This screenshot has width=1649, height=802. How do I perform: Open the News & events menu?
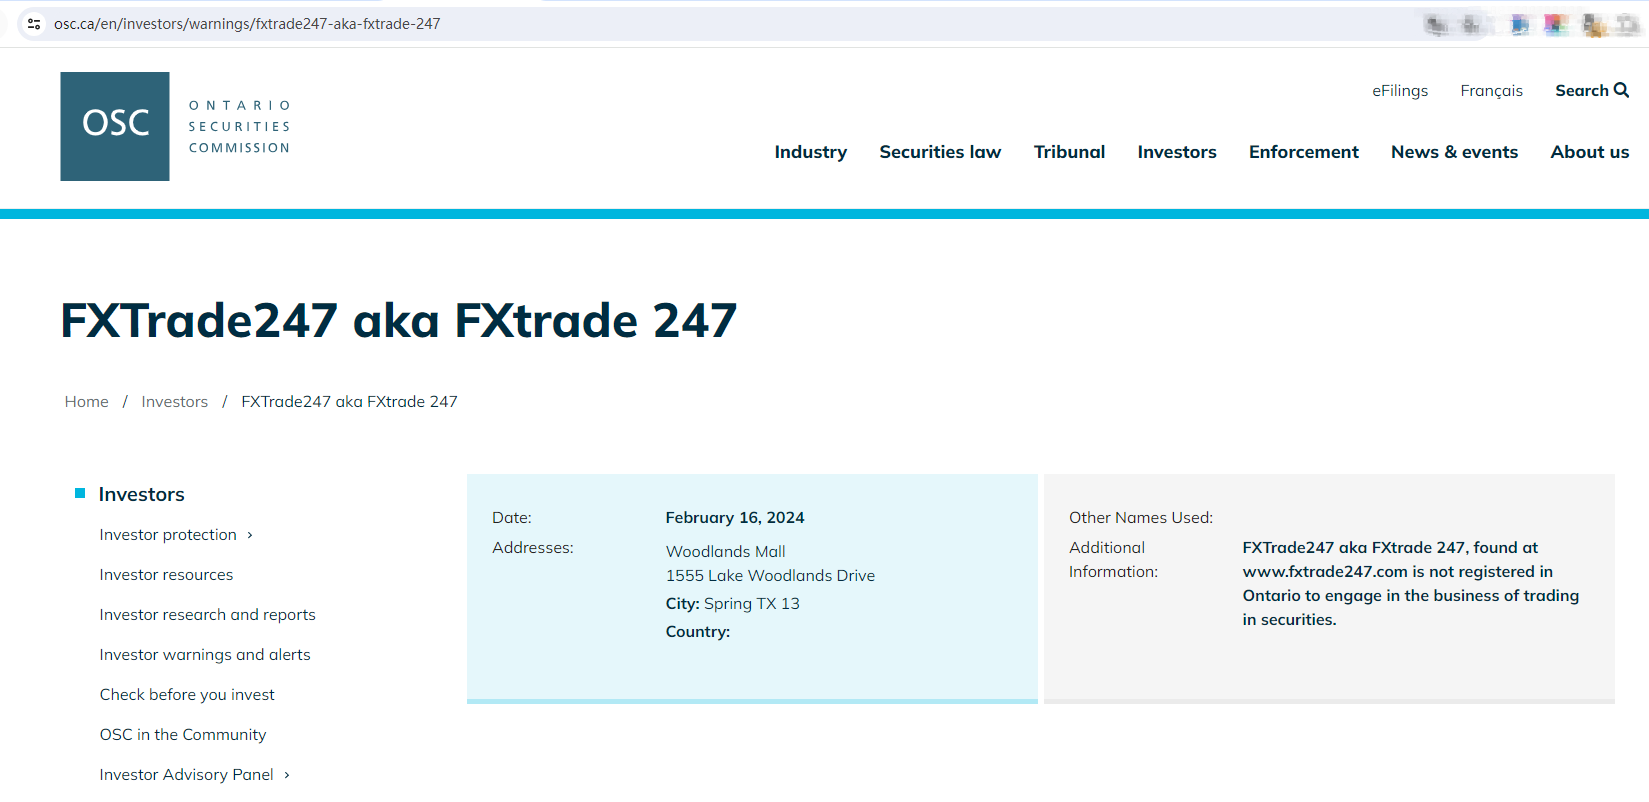click(x=1453, y=152)
